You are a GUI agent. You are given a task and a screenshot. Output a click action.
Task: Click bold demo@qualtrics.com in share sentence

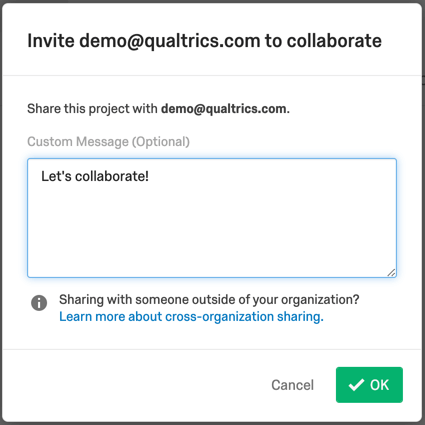point(224,109)
